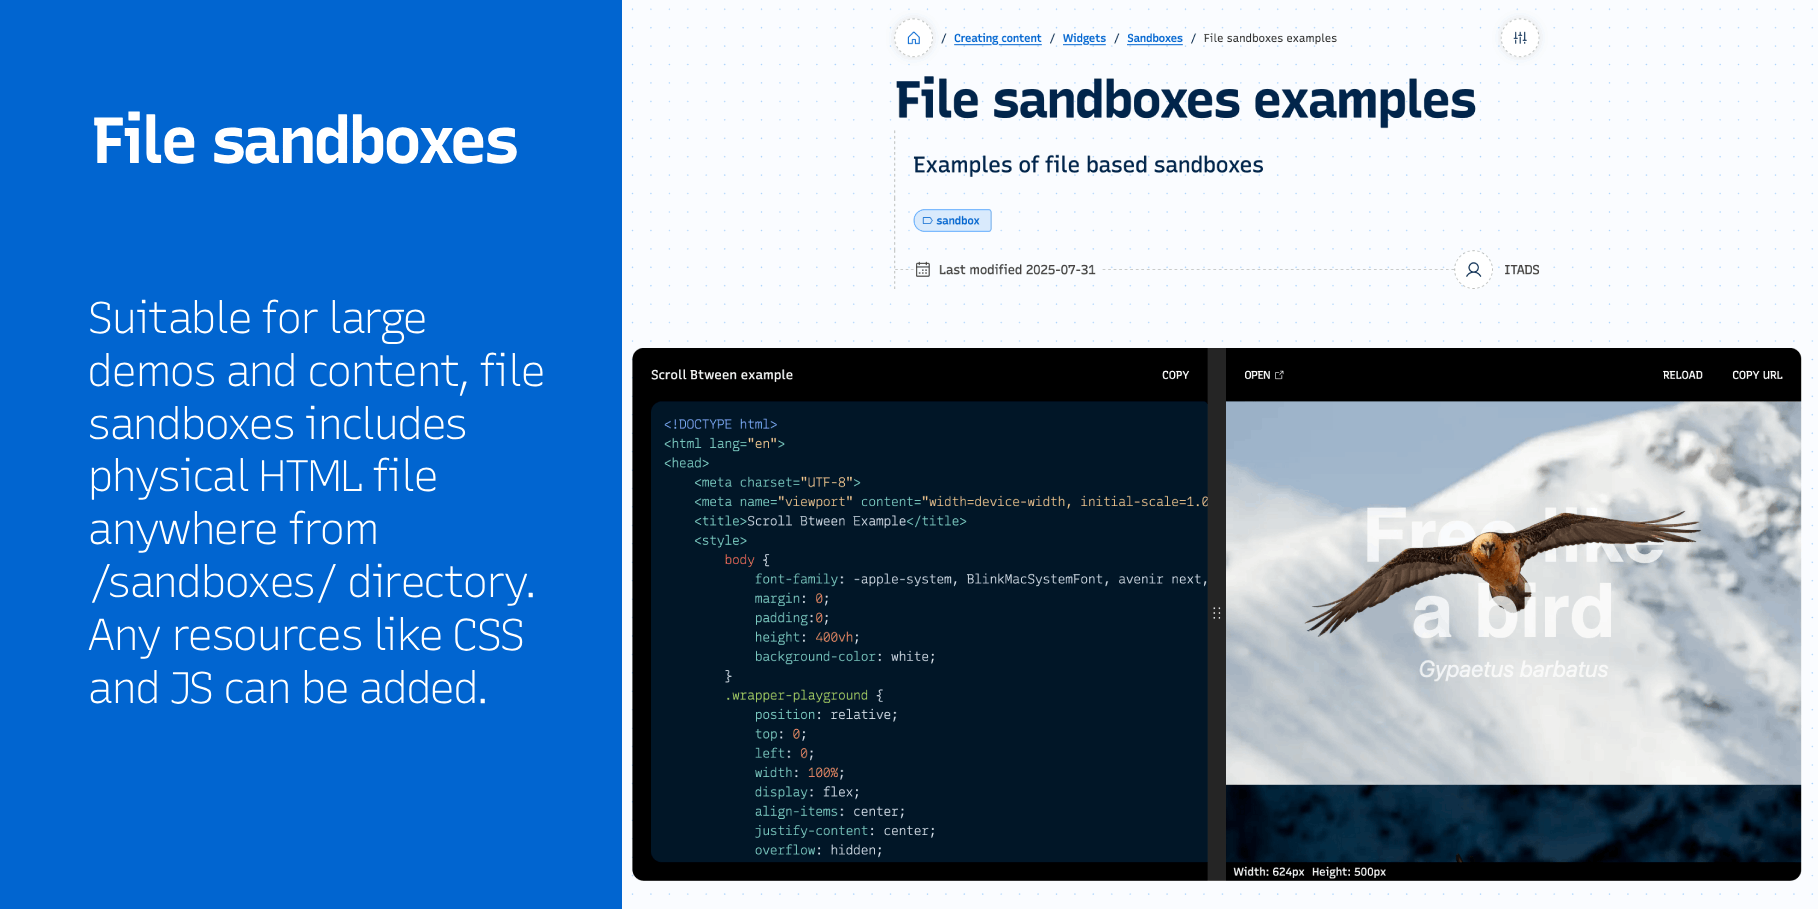Open display settings via the sliders icon
Screen dimensions: 1818x909
(x=1519, y=37)
